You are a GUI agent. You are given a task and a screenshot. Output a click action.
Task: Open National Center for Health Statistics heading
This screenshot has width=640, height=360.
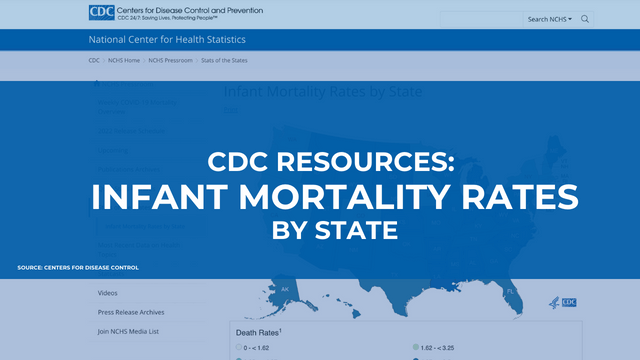pos(167,40)
